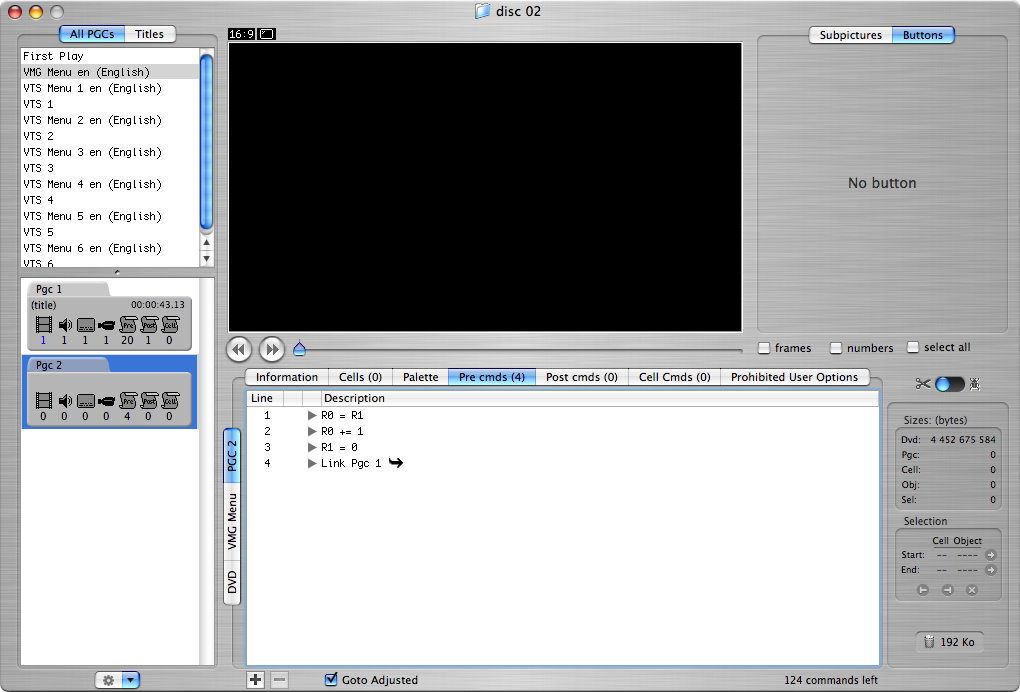Open the Pre commands scroll icon in Pgc 1
The image size is (1020, 692).
(128, 325)
